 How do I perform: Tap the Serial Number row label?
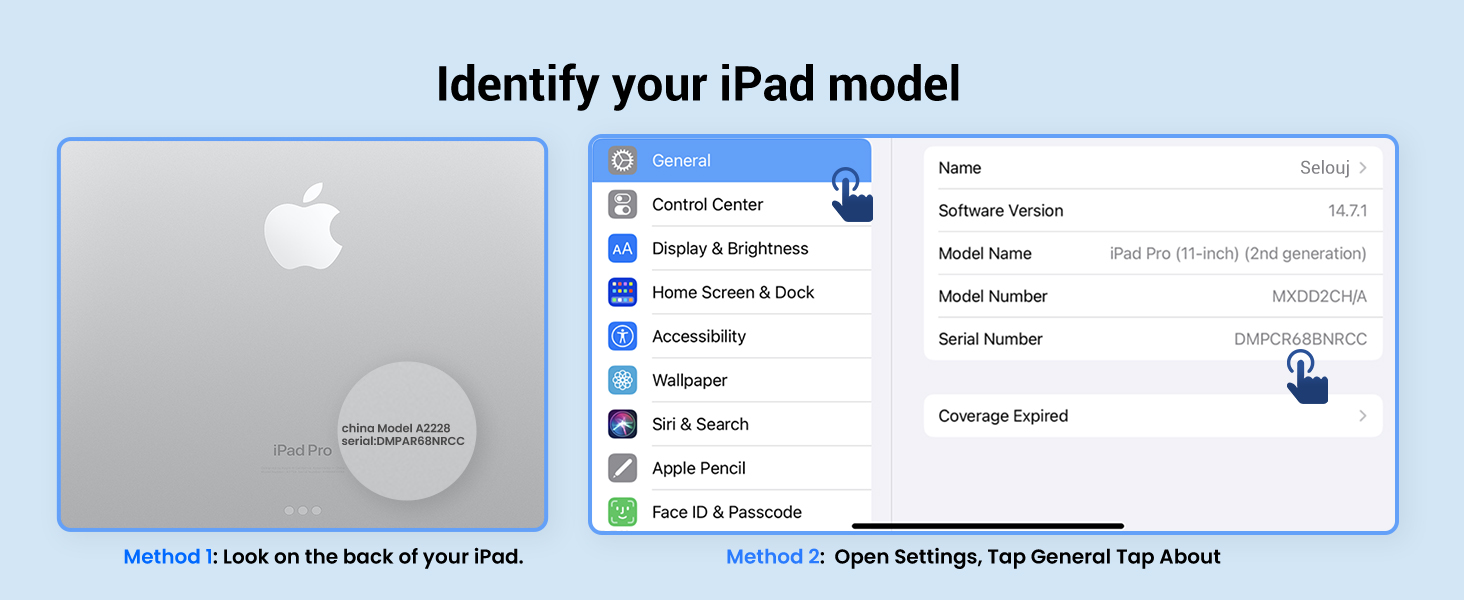[x=990, y=340]
